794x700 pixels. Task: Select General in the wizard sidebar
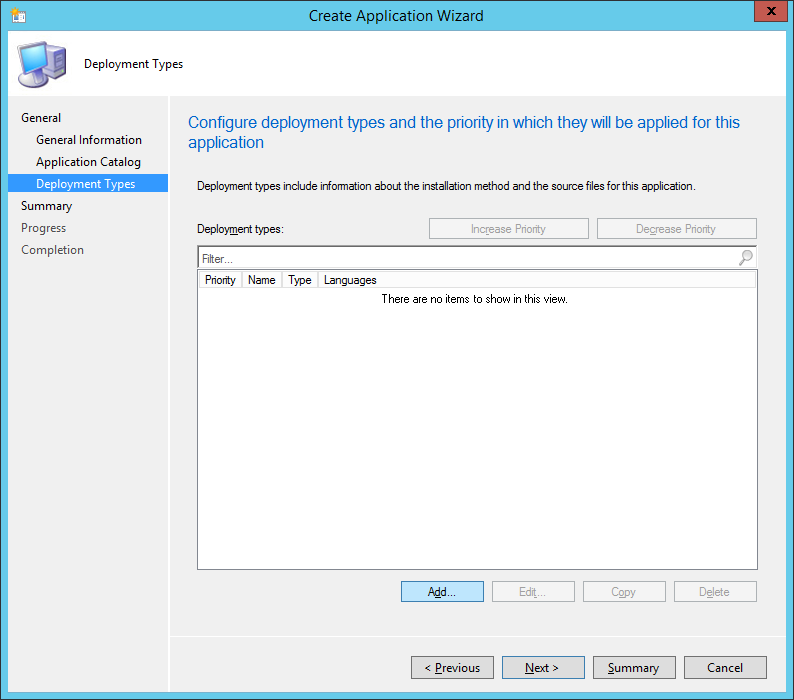(x=41, y=118)
